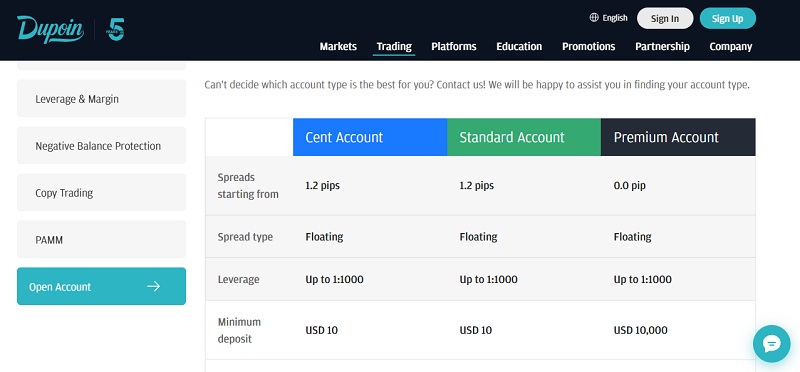This screenshot has height=372, width=800.
Task: Select Leverage & Margin in sidebar
Action: point(102,98)
